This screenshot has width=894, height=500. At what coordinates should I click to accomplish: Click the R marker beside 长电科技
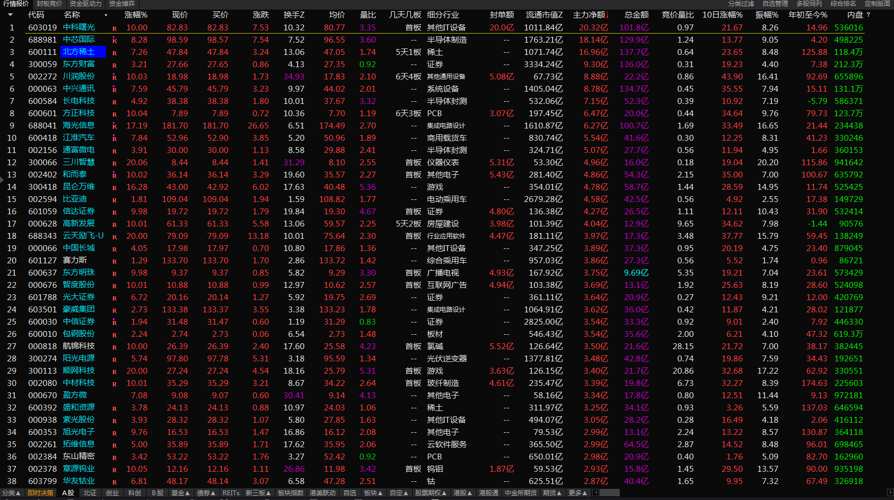click(115, 101)
